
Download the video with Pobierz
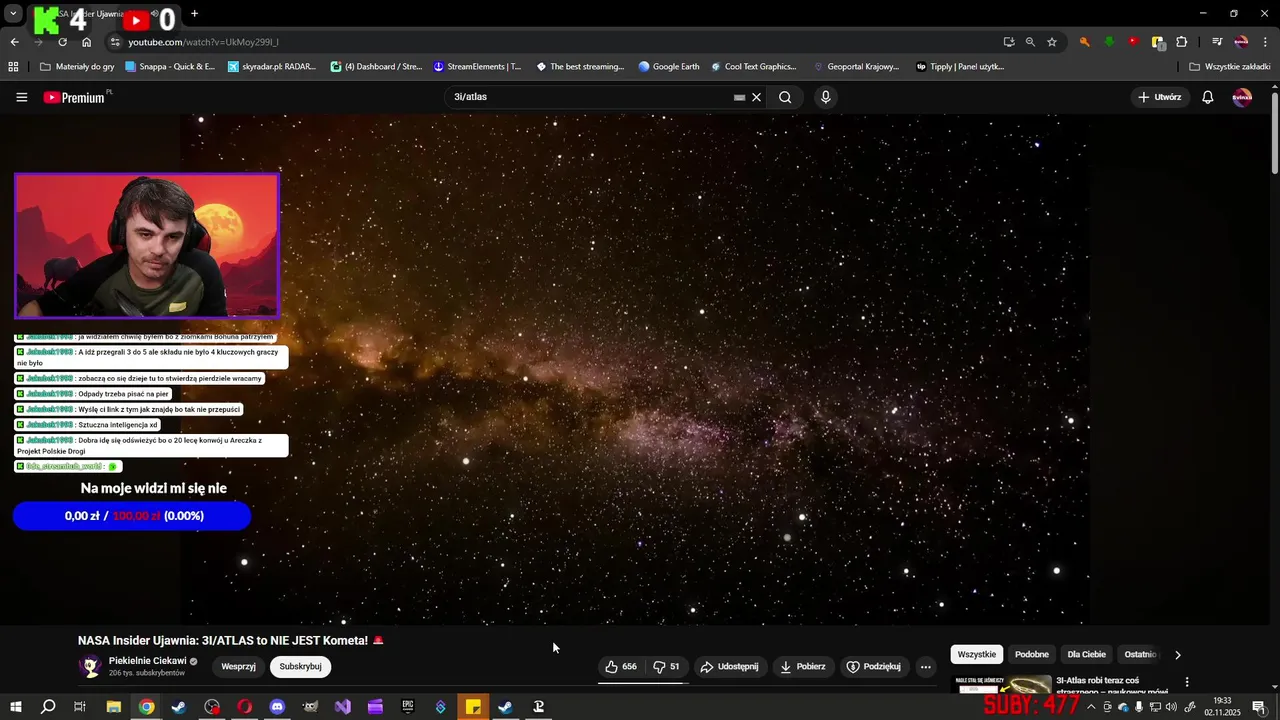point(803,666)
